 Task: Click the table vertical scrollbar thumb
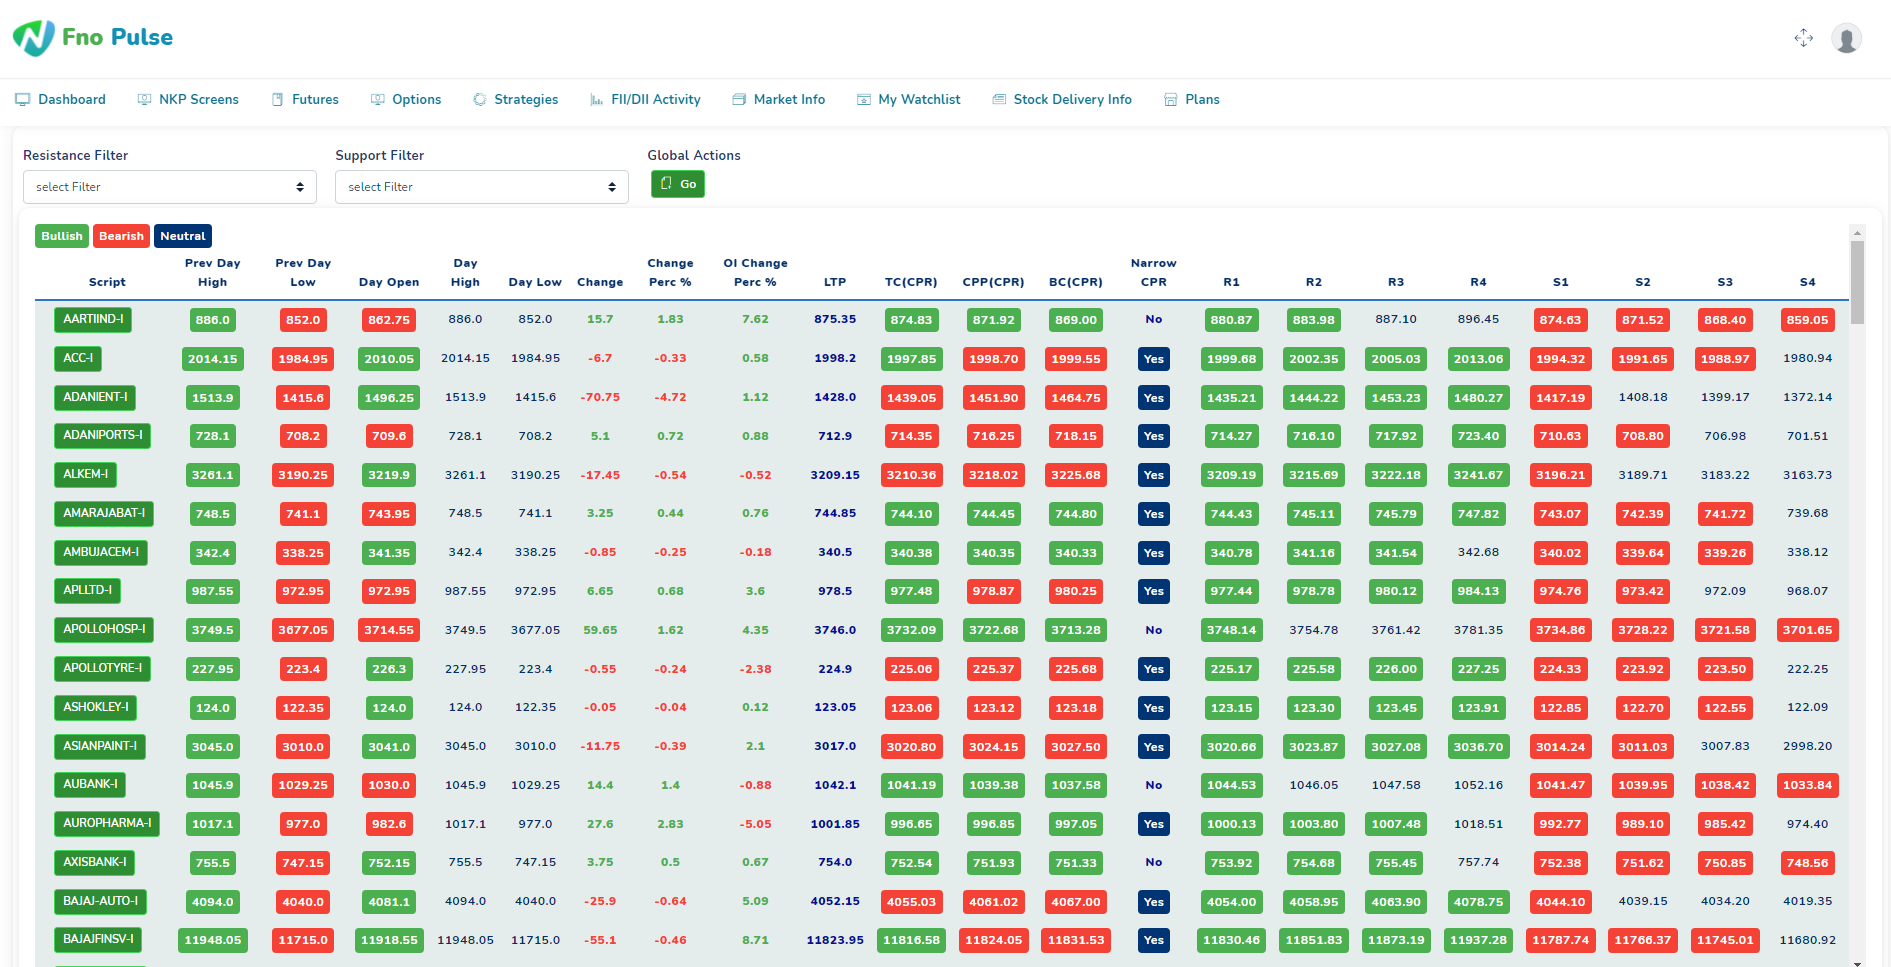pyautogui.click(x=1857, y=283)
